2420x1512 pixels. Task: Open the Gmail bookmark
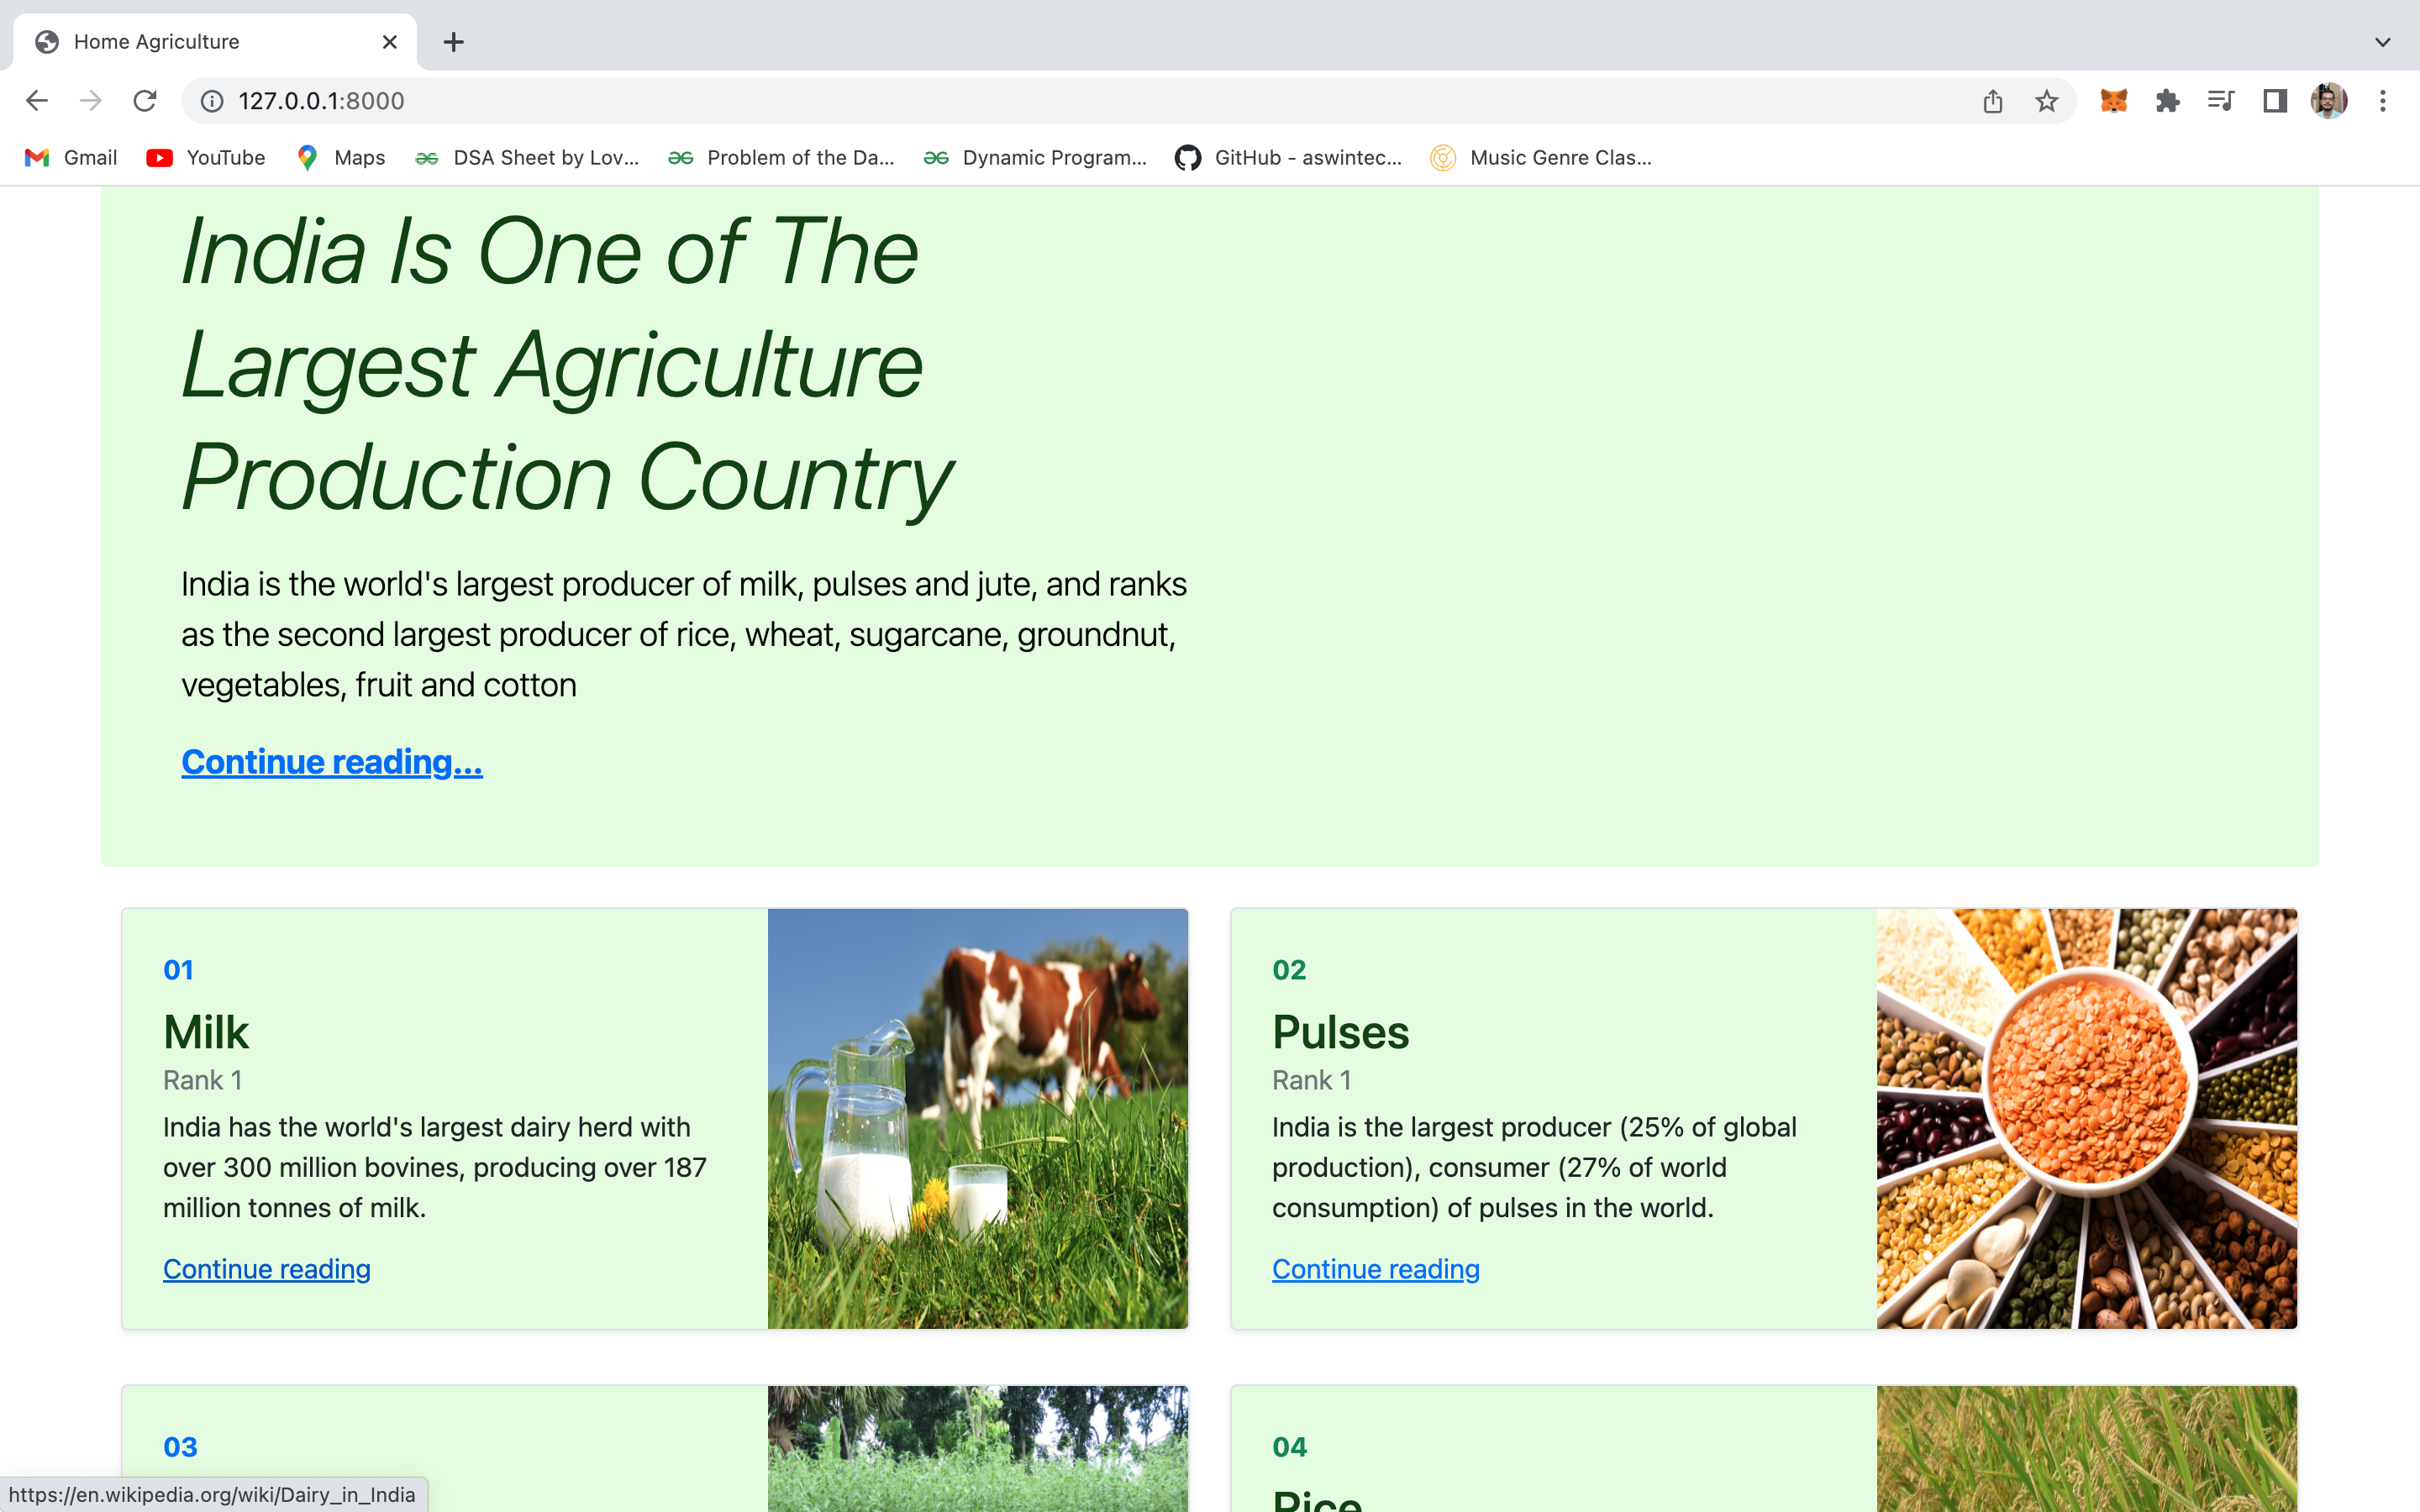[71, 158]
